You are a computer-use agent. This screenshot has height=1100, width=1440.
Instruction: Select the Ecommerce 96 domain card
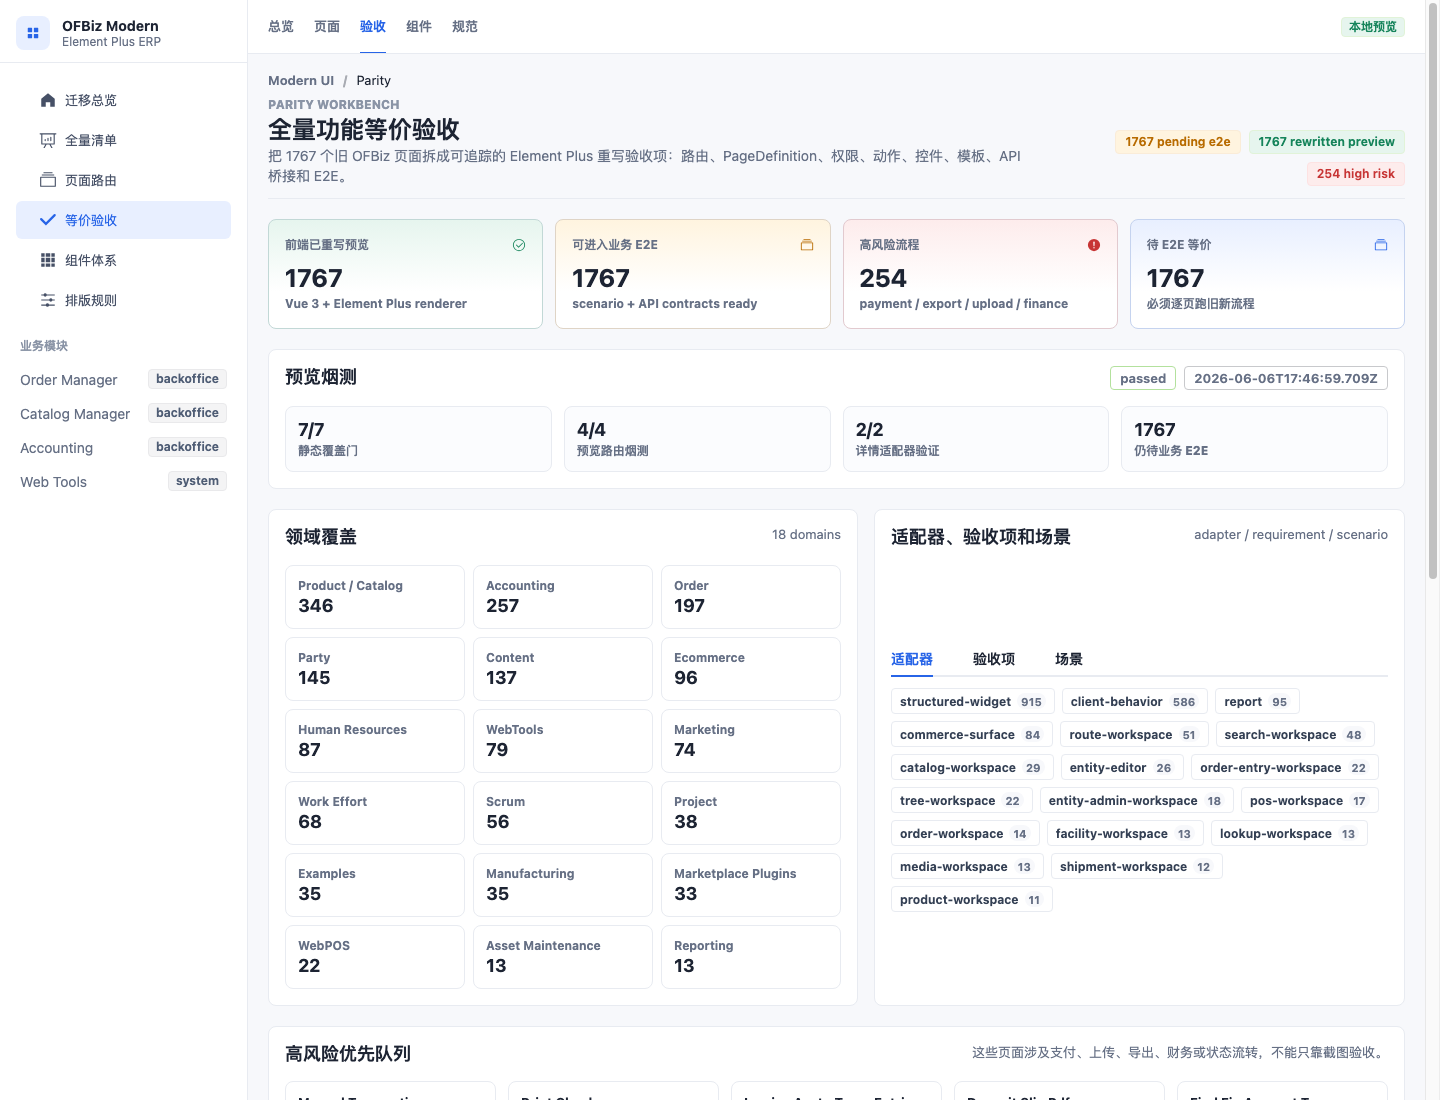click(751, 669)
